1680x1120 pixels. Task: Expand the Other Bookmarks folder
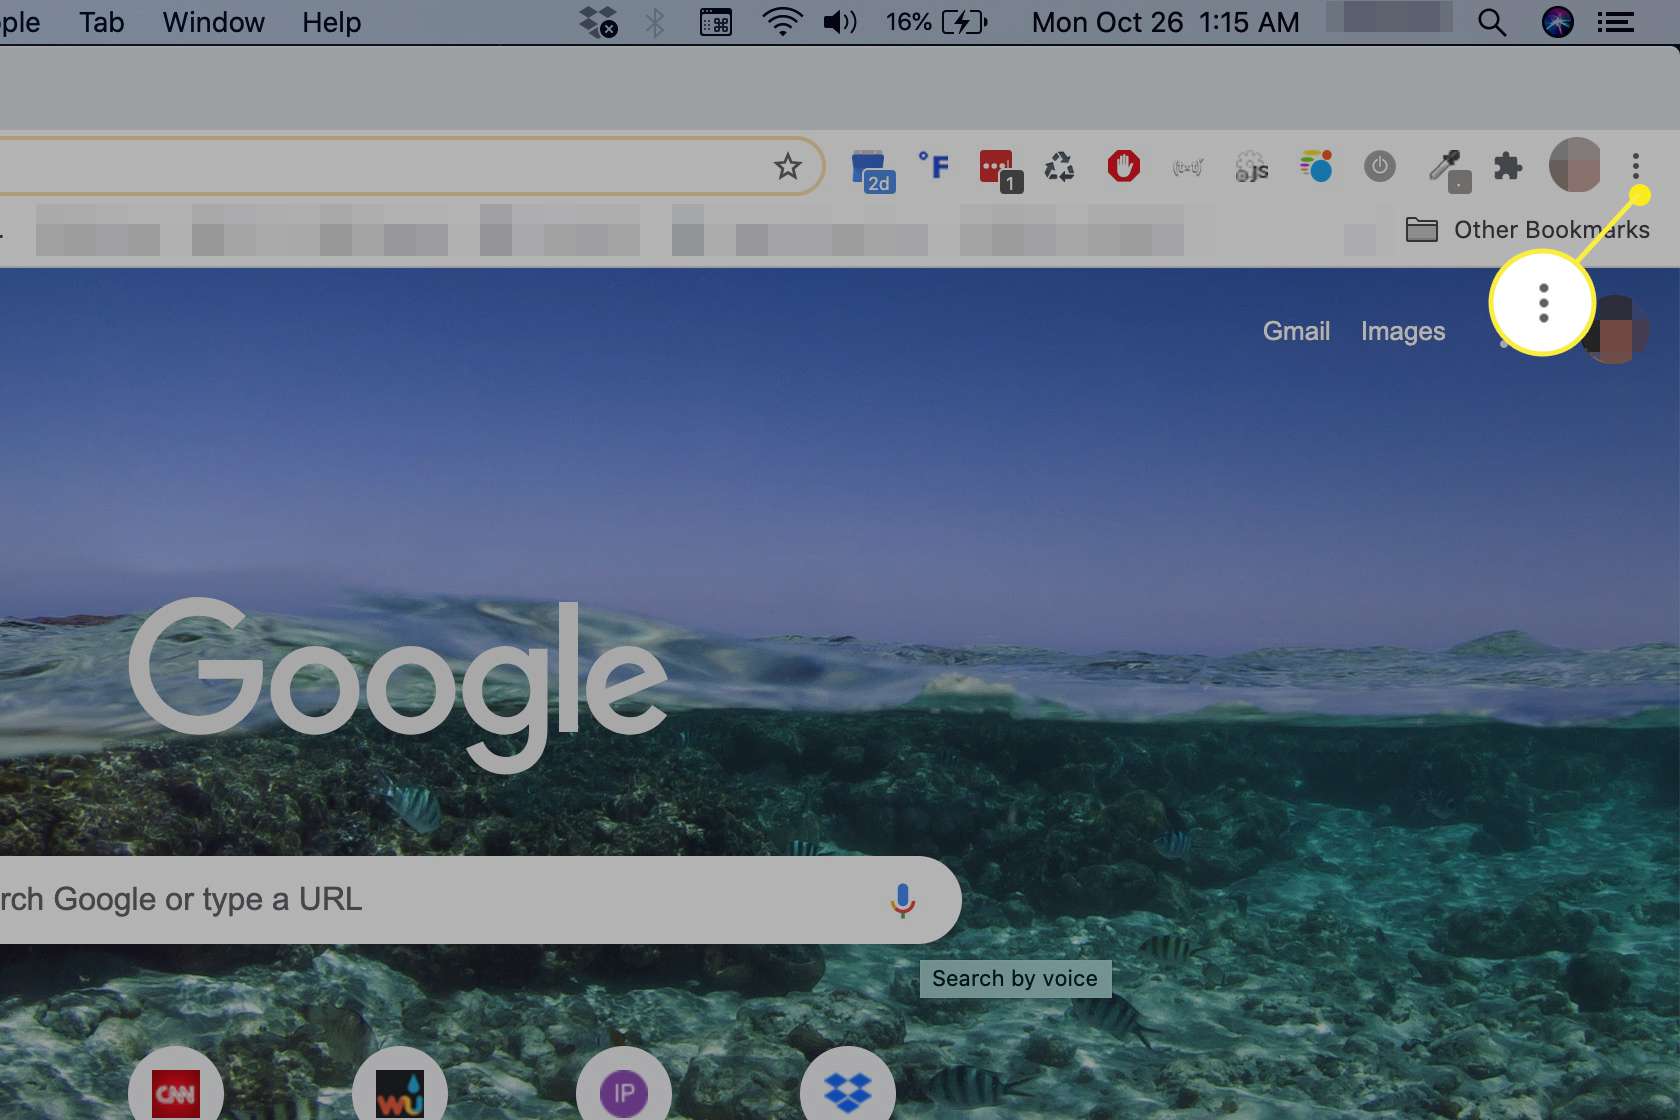[1528, 230]
